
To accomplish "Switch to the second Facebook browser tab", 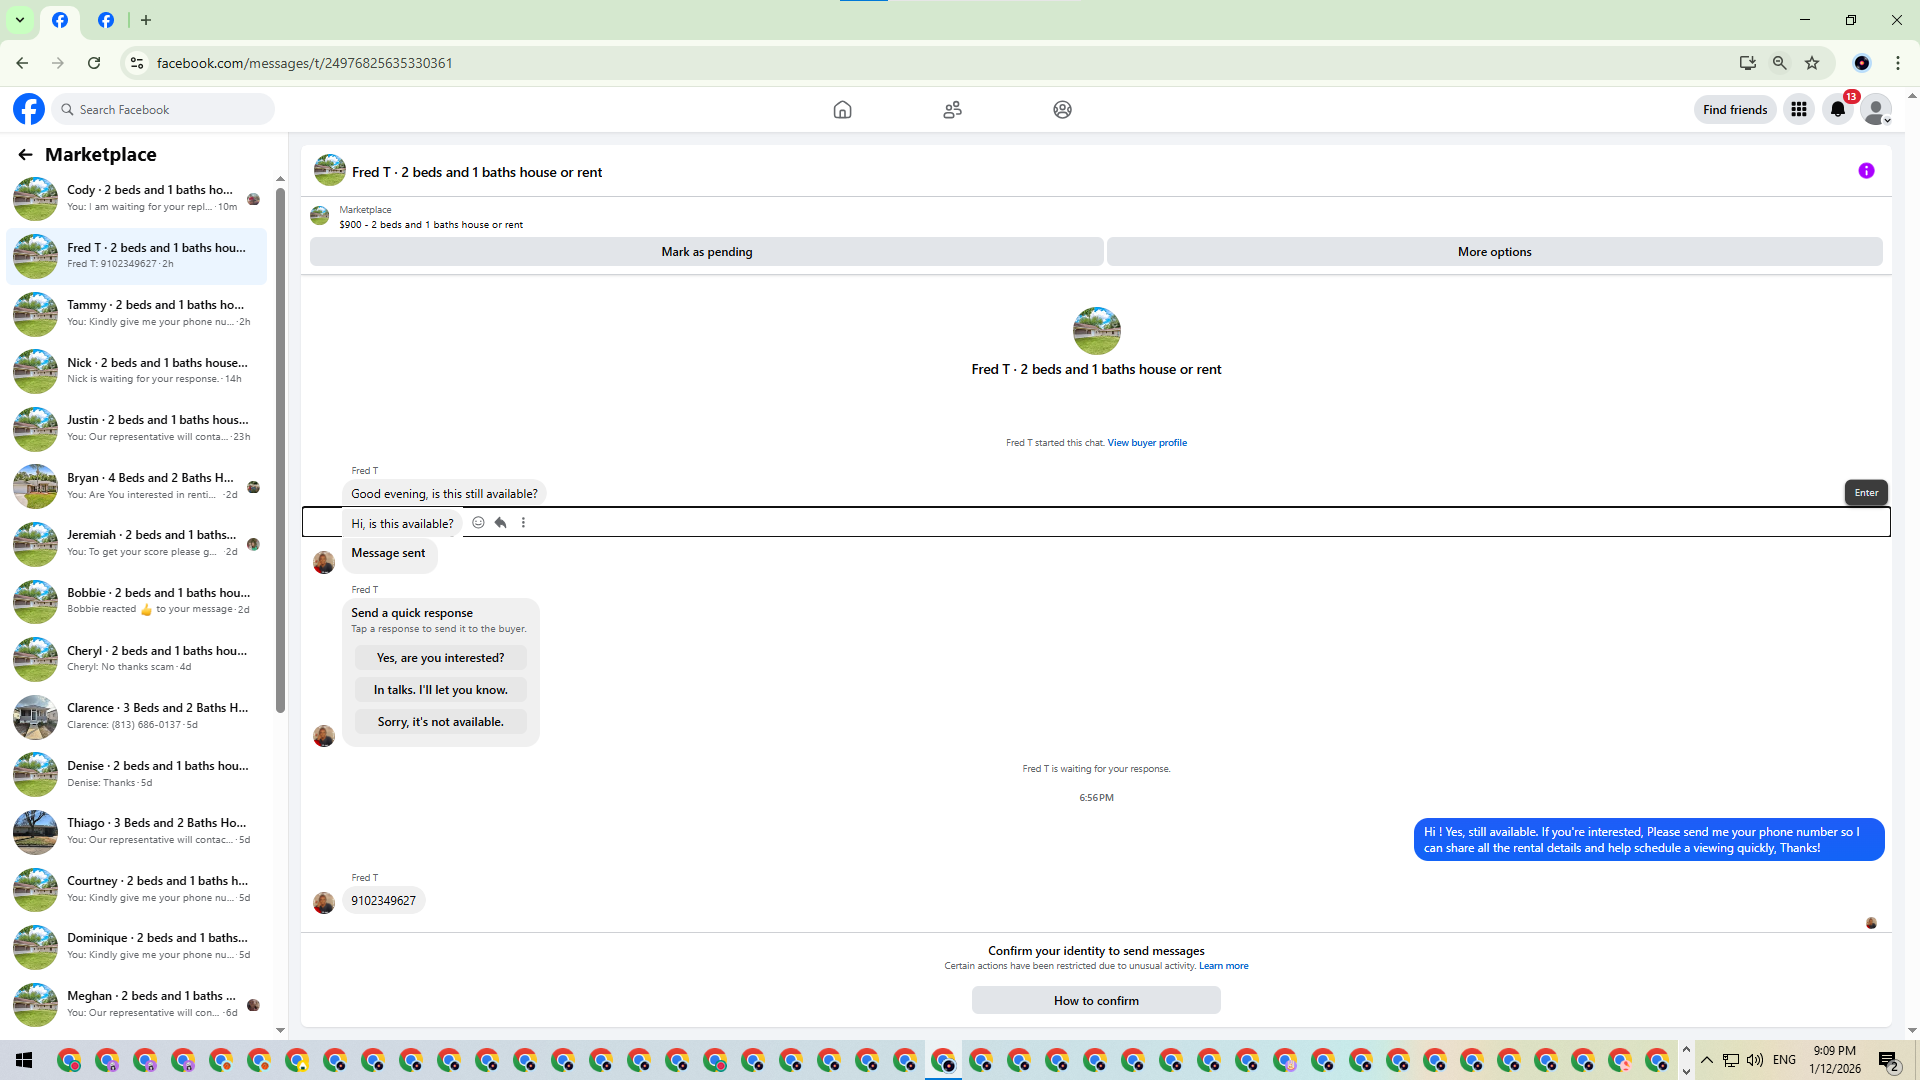I will tap(106, 20).
